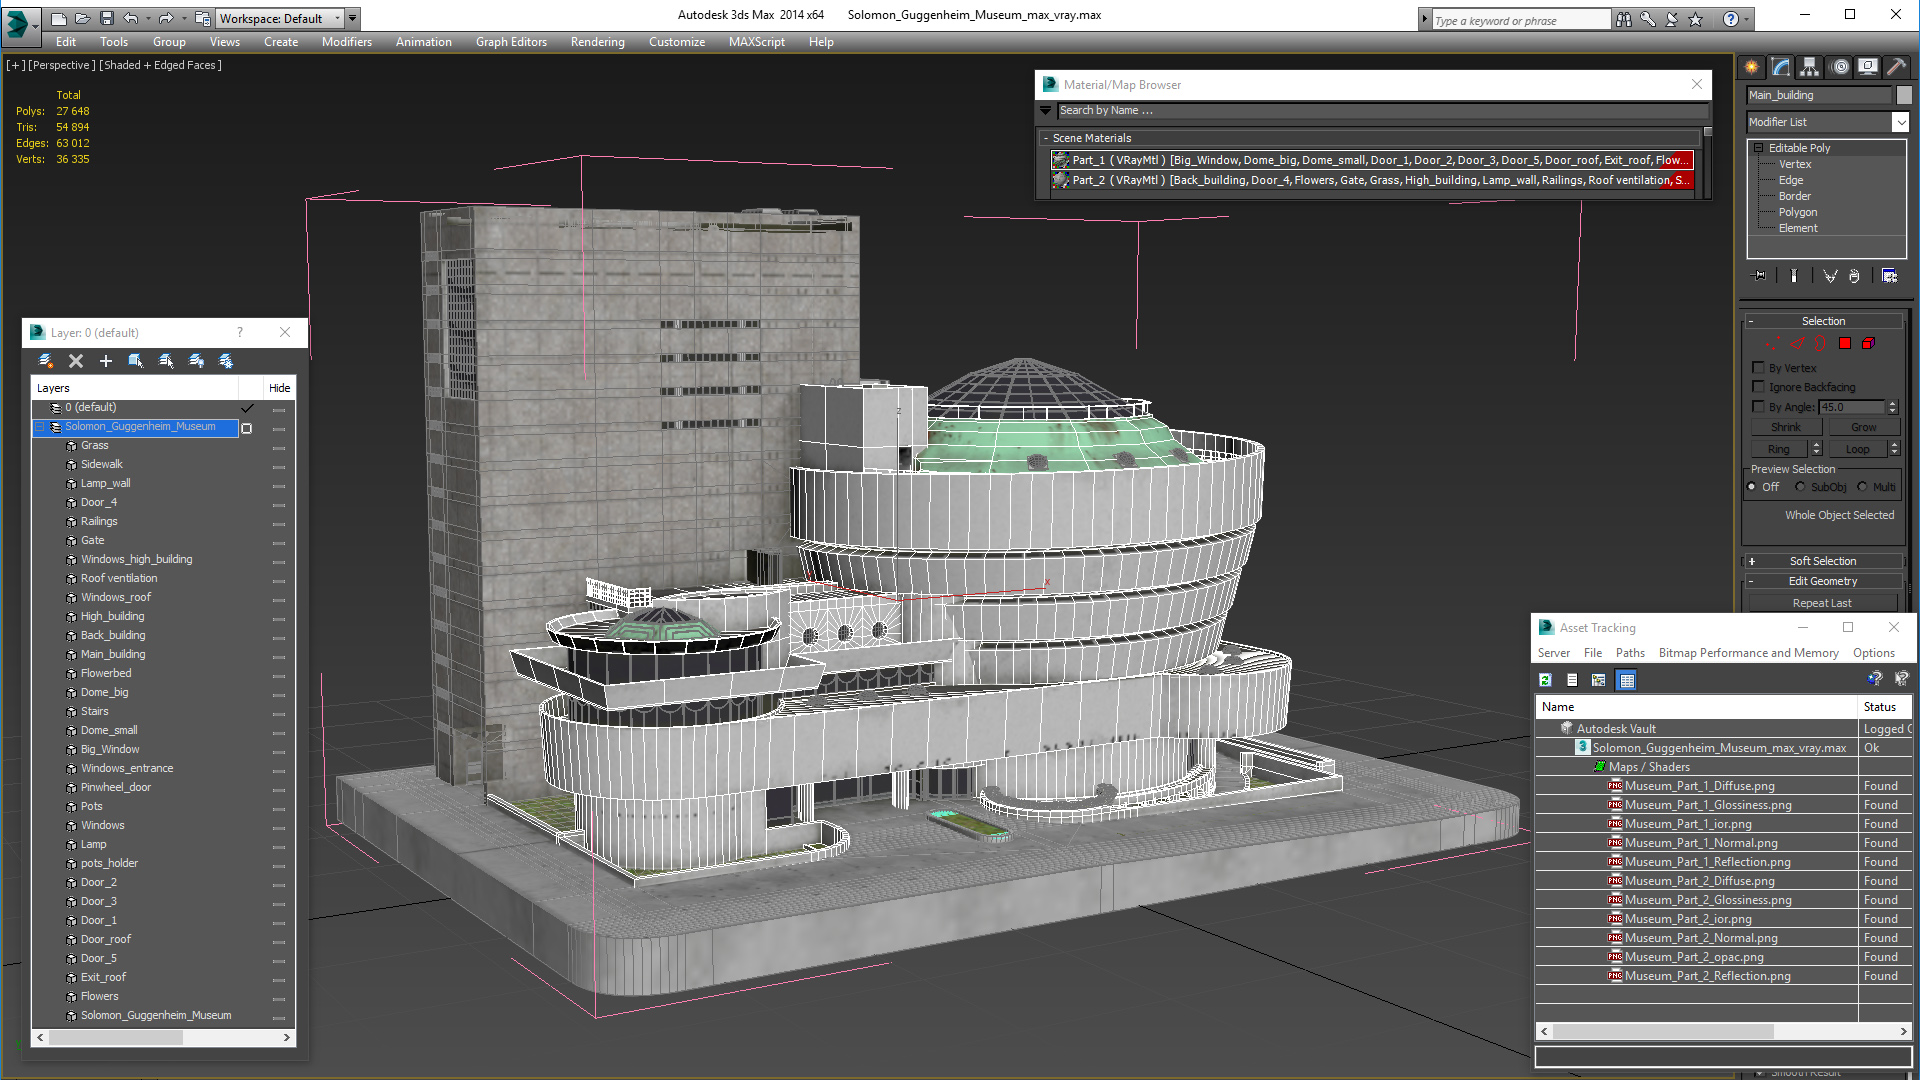Image resolution: width=1920 pixels, height=1080 pixels.
Task: Click the object color swatch next to Main_building
Action: (1904, 95)
